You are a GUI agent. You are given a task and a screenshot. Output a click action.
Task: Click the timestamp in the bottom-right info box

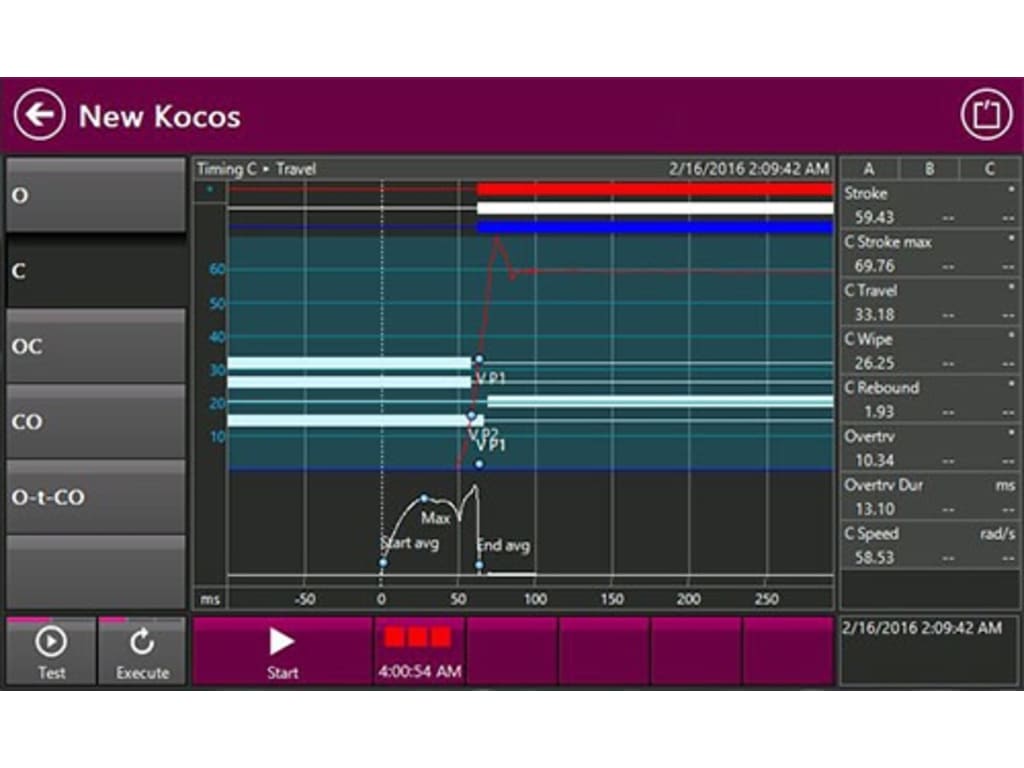tap(921, 628)
